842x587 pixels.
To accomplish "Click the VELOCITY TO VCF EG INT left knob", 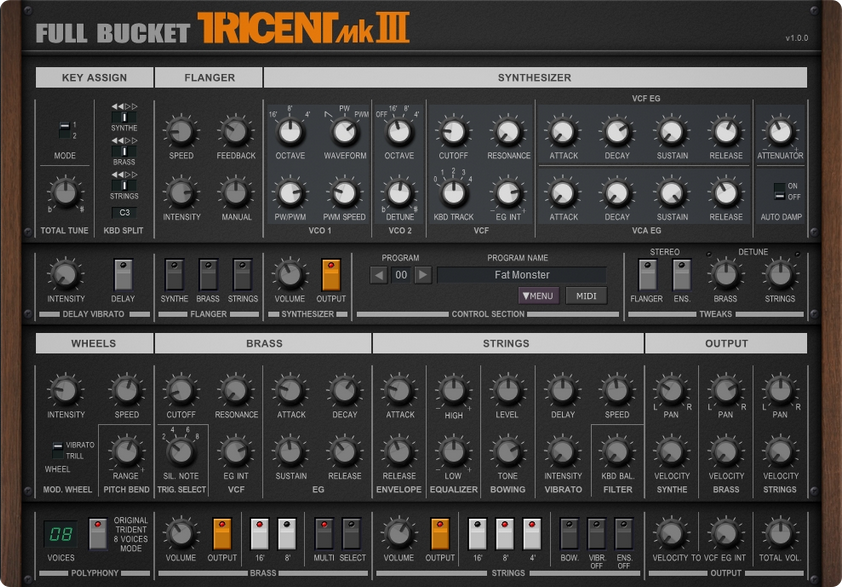I will click(671, 534).
